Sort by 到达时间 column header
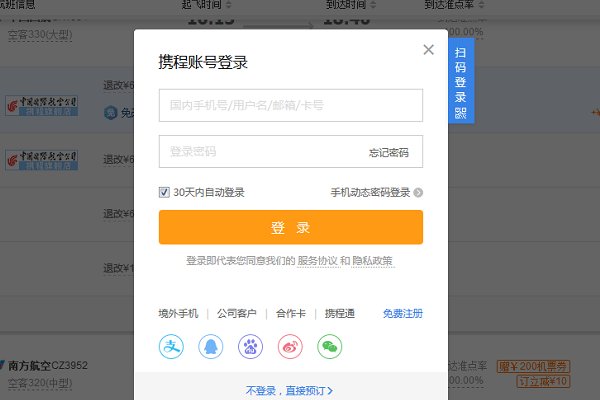Image resolution: width=600 pixels, height=400 pixels. pos(351,5)
